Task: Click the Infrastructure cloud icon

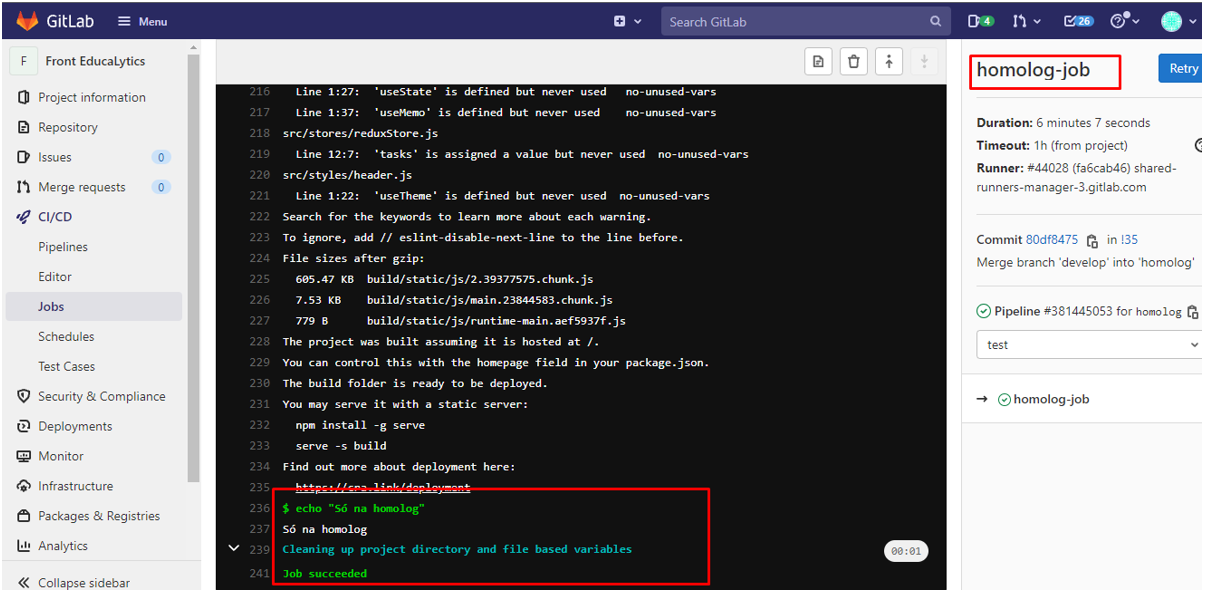Action: [x=24, y=486]
